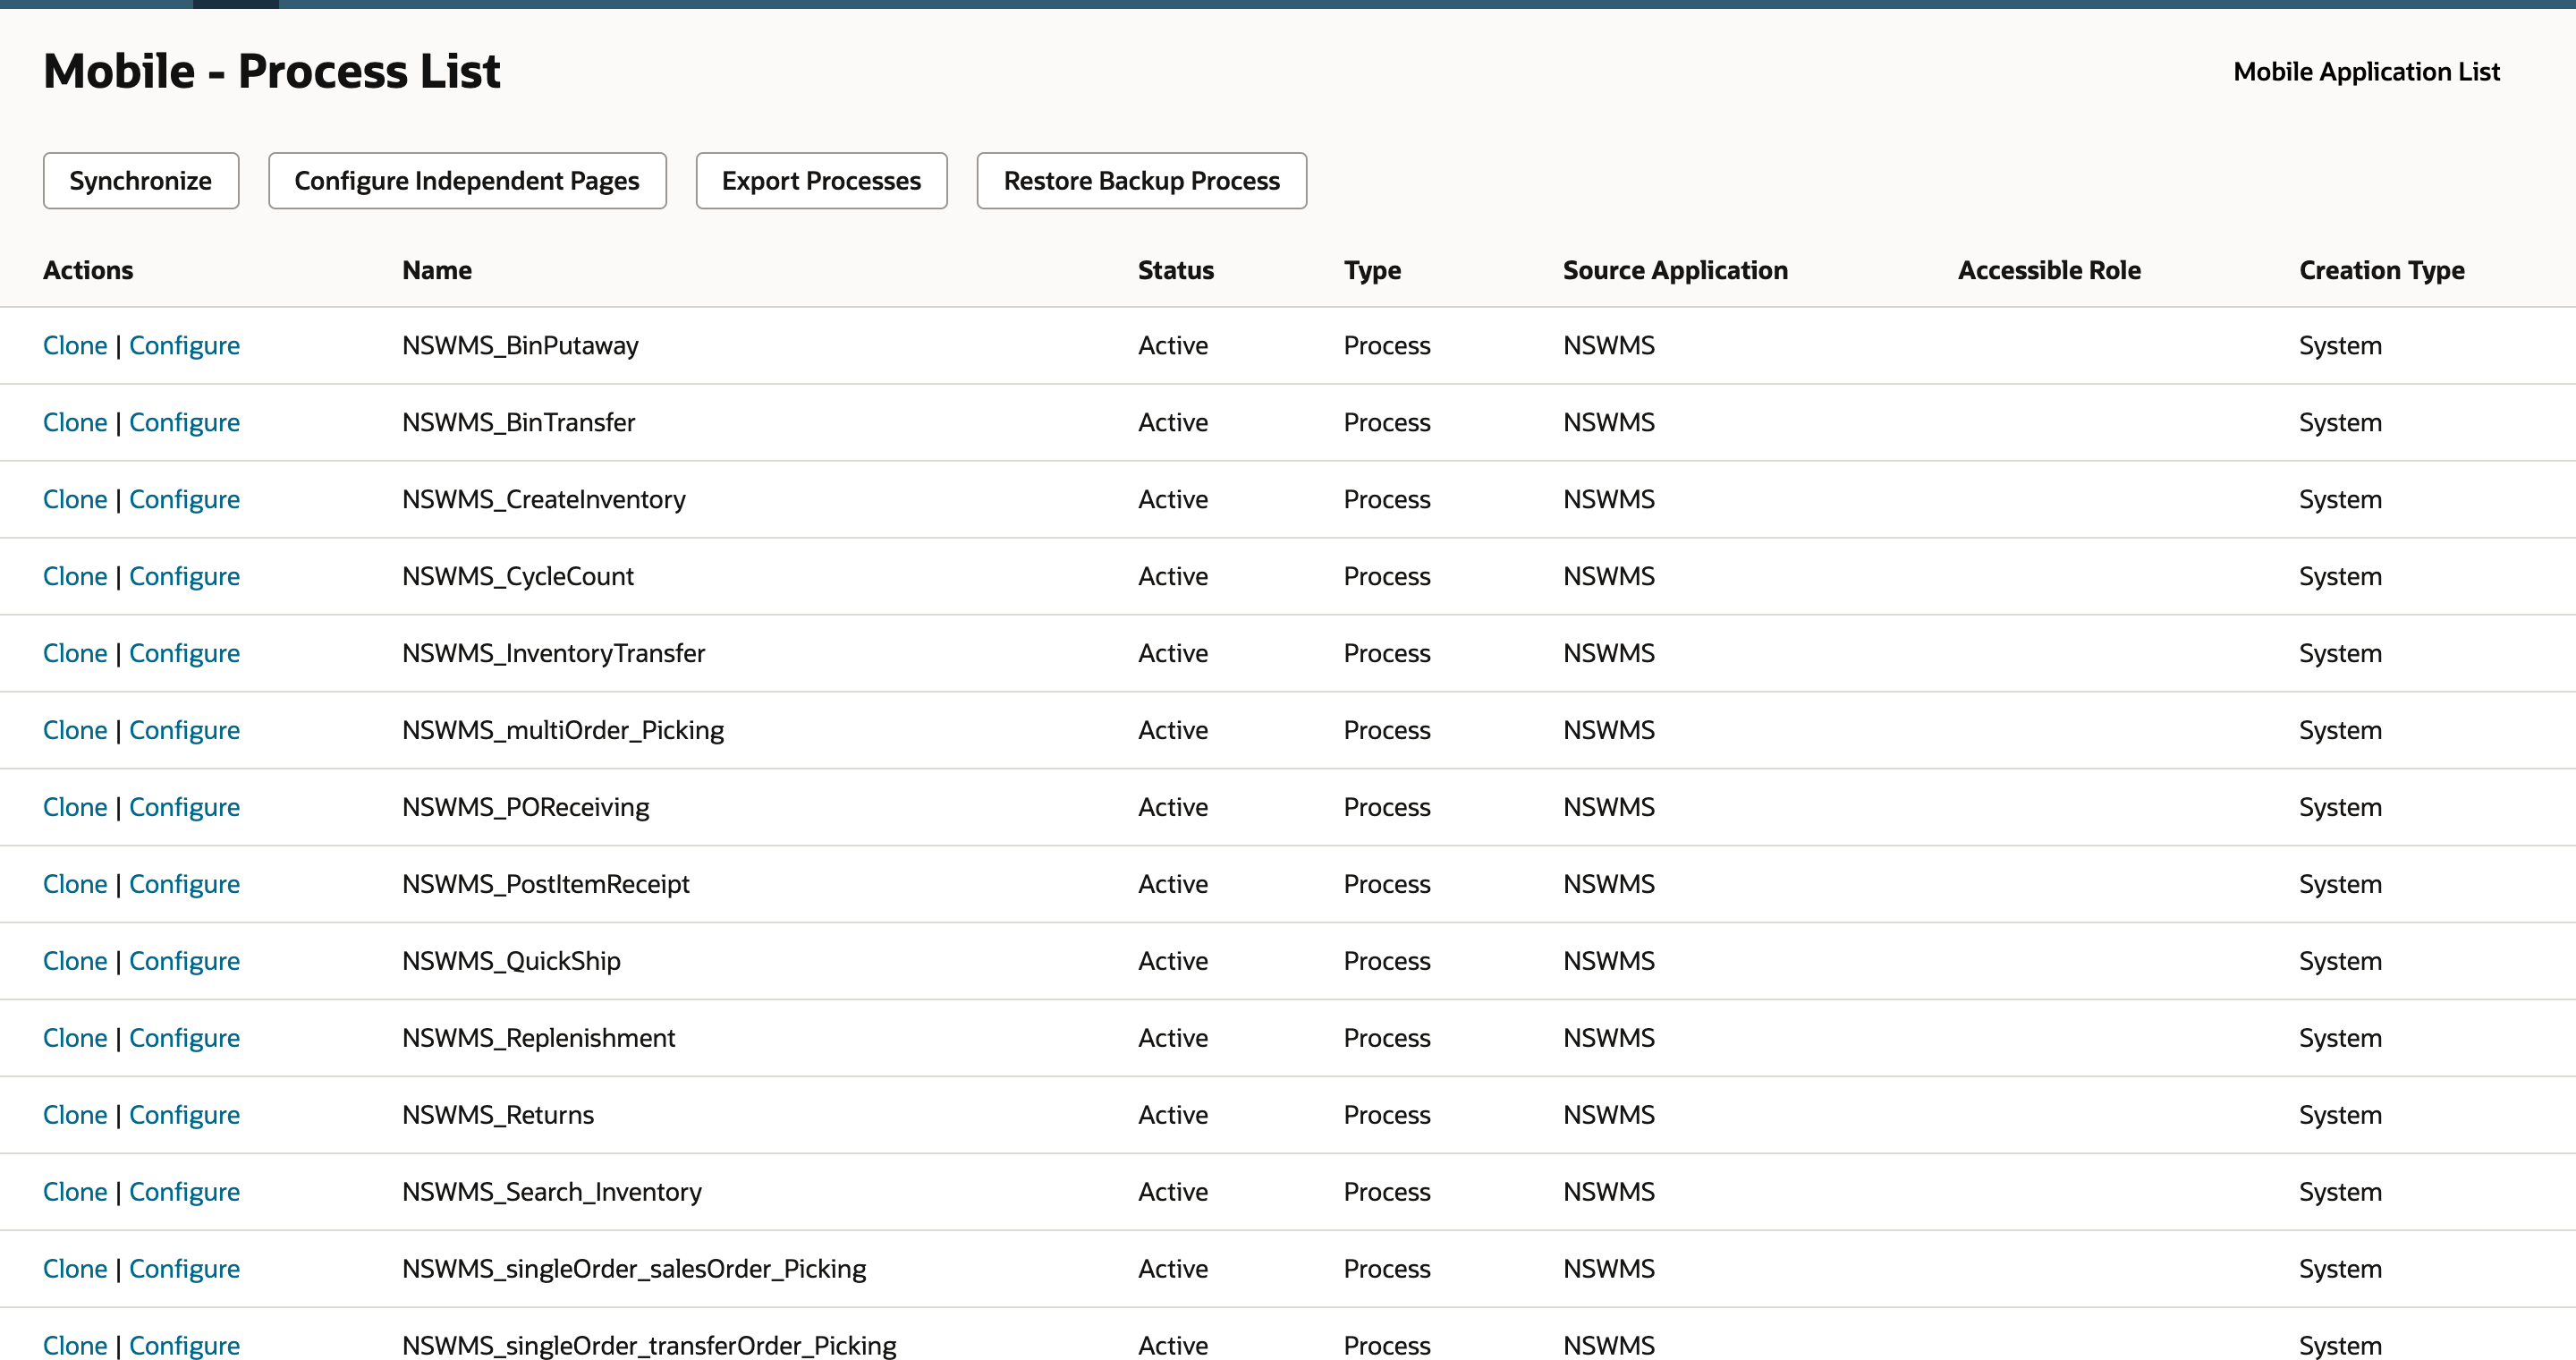Clone the NSWMS_Replenishment process
This screenshot has width=2576, height=1360.
[75, 1038]
